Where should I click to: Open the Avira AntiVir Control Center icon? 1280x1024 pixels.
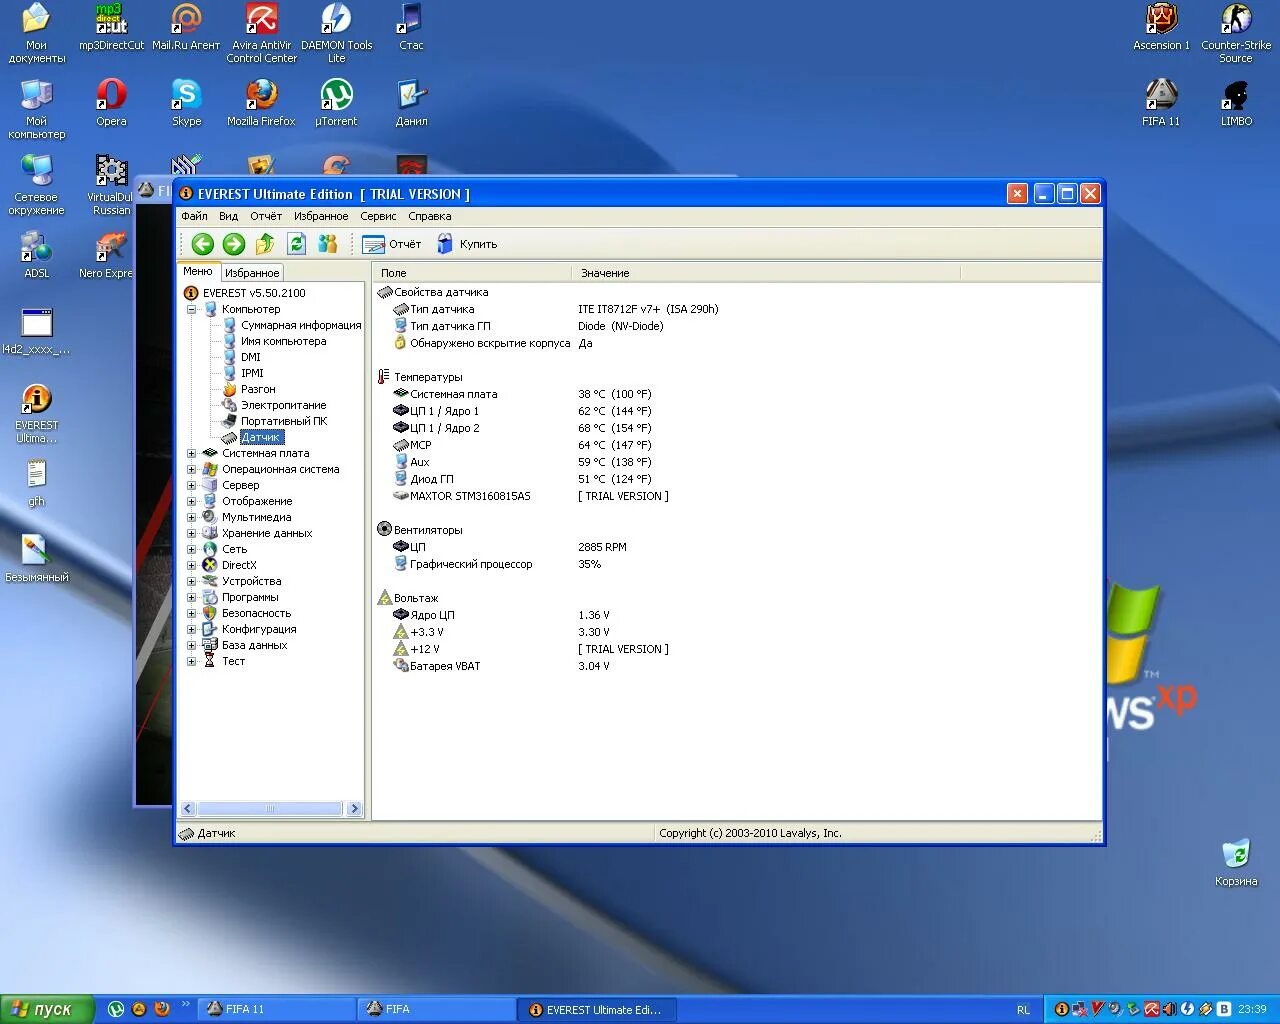[261, 33]
